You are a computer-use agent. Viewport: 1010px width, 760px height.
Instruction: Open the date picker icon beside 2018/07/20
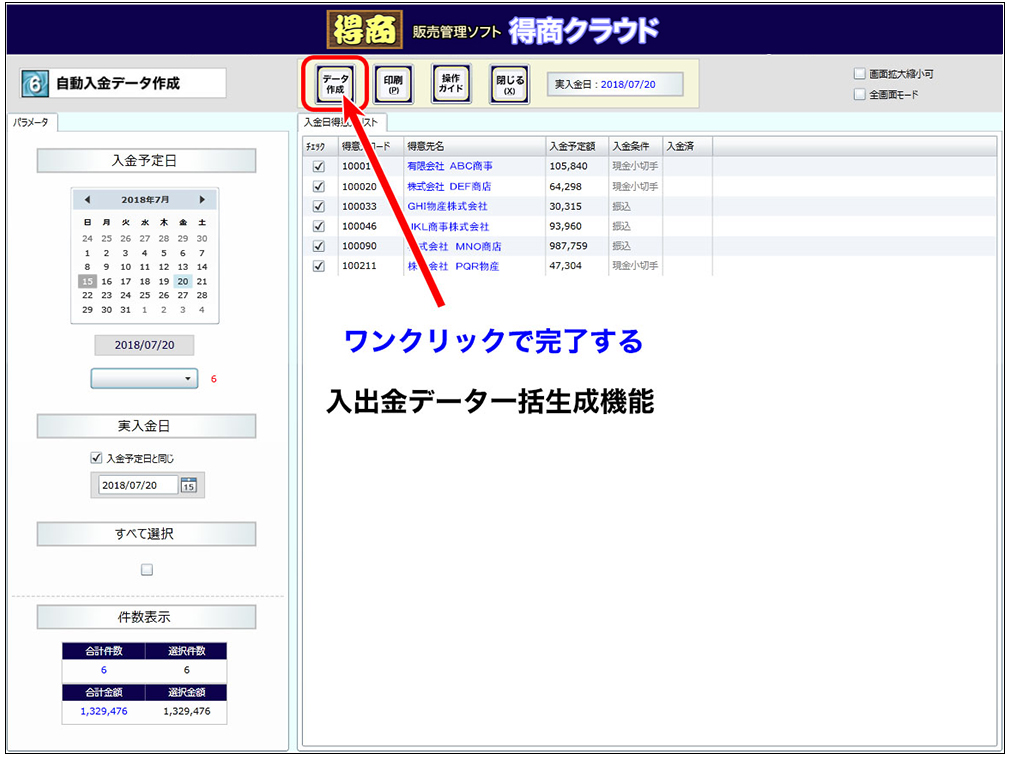[188, 485]
